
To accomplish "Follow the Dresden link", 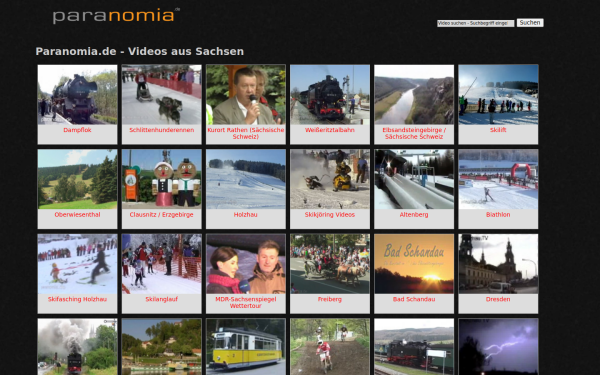I will [x=498, y=299].
